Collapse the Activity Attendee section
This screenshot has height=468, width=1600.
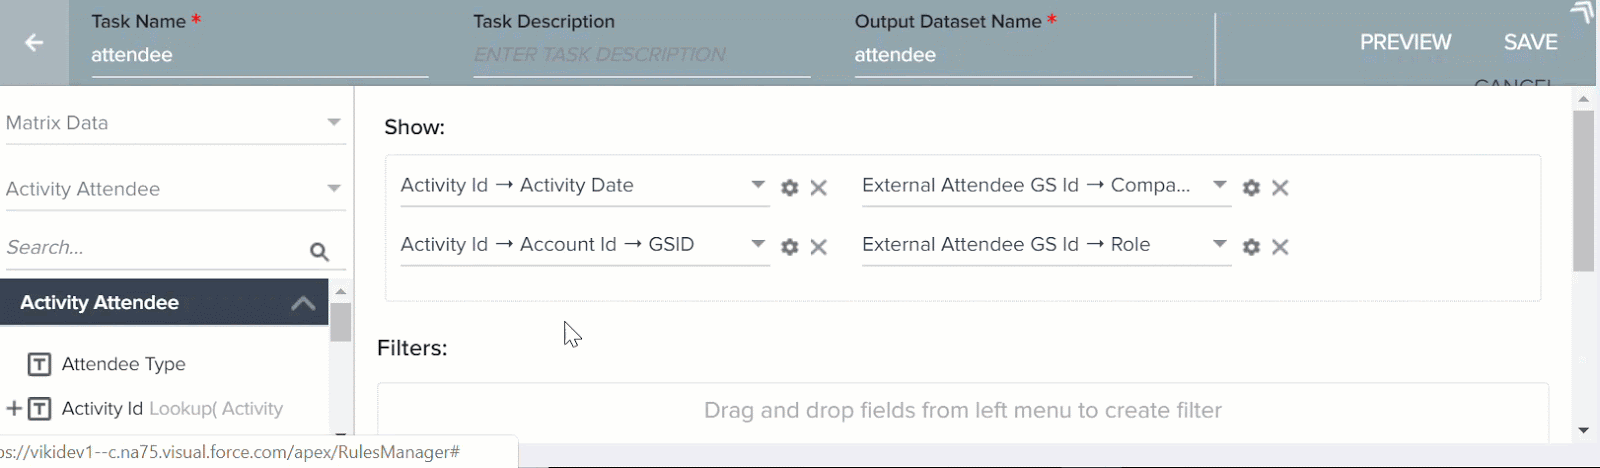(x=303, y=303)
